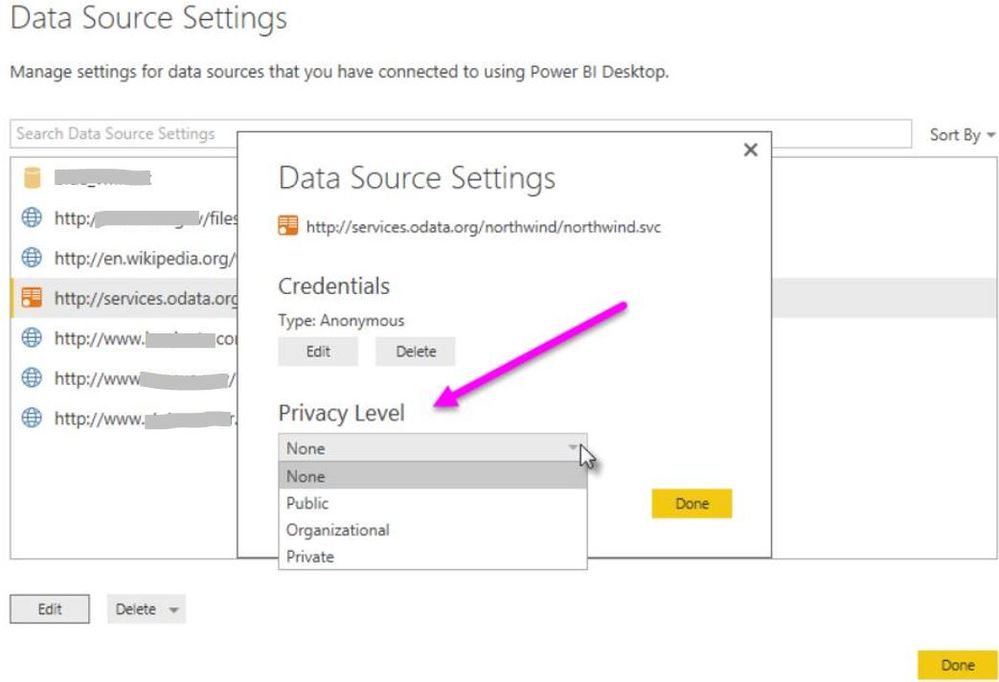Click the Type: Anonymous credentials text

341,321
